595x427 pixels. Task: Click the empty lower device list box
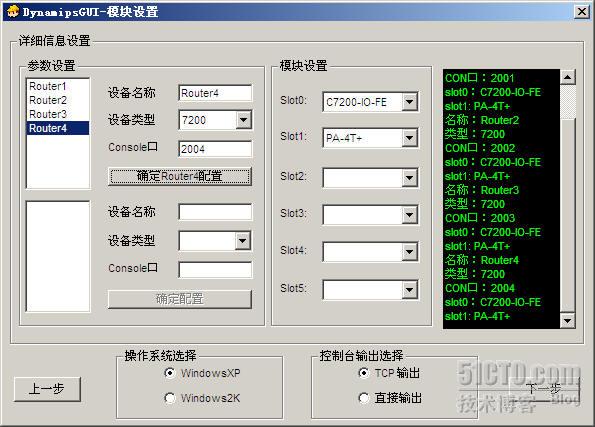pyautogui.click(x=58, y=257)
